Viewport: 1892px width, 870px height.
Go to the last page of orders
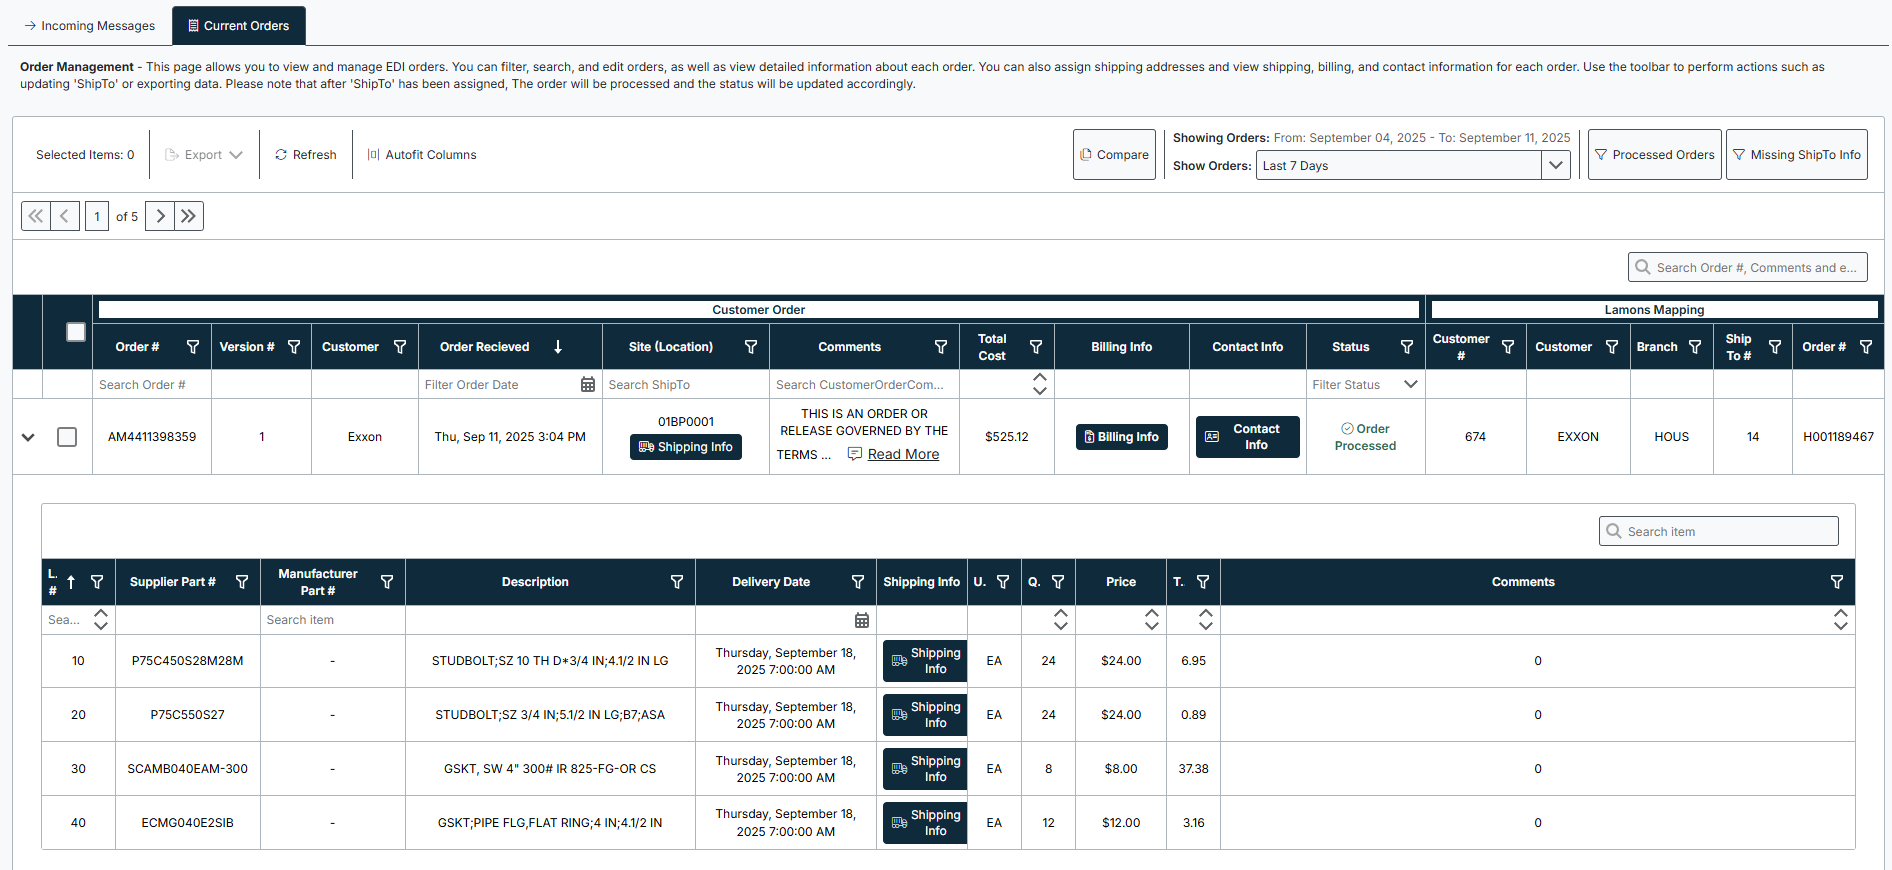pos(189,216)
